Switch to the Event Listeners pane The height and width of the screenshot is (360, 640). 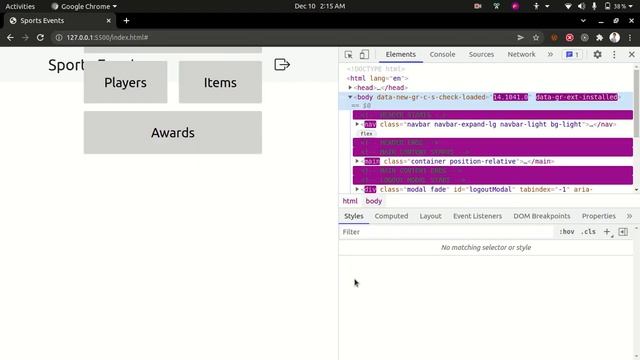477,216
